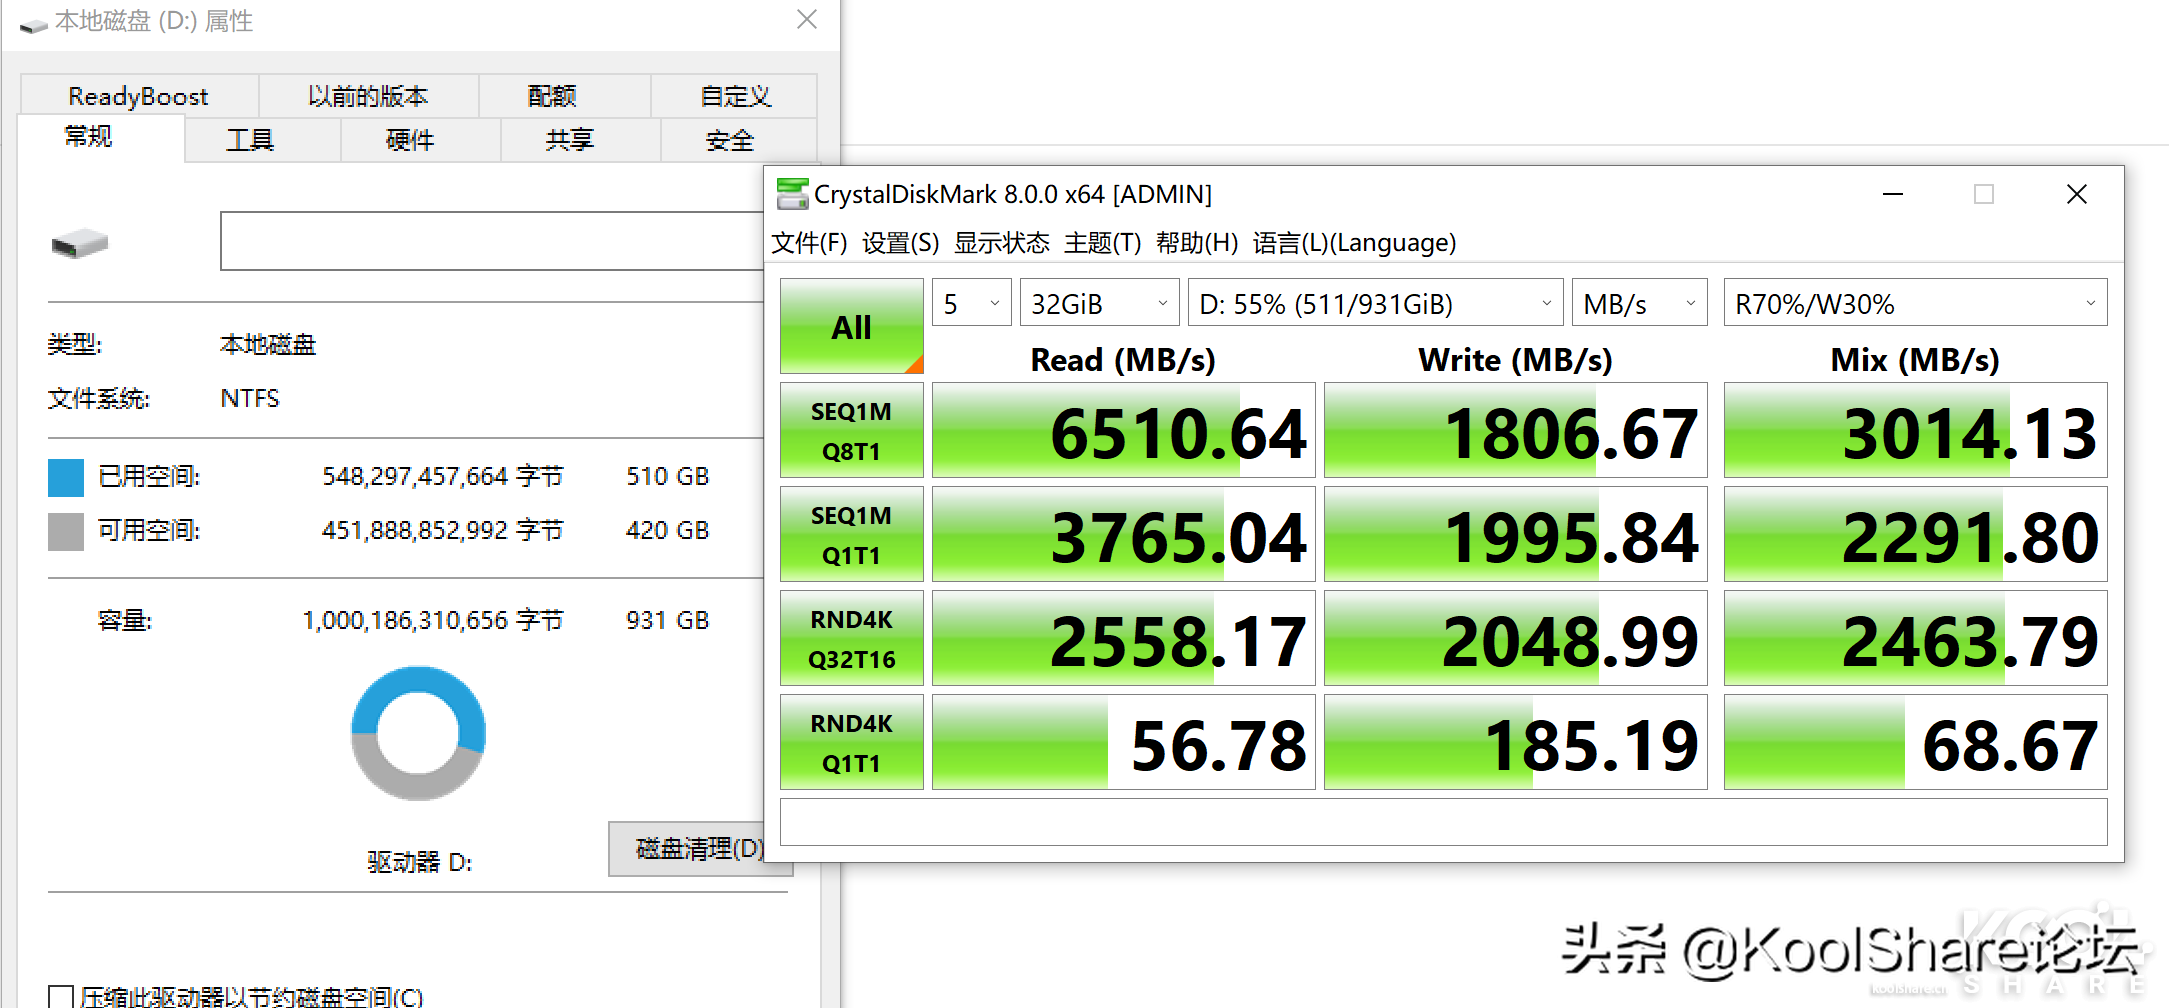Viewport: 2169px width, 1008px height.
Task: Open the MB/s unit dropdown
Action: pos(1640,303)
